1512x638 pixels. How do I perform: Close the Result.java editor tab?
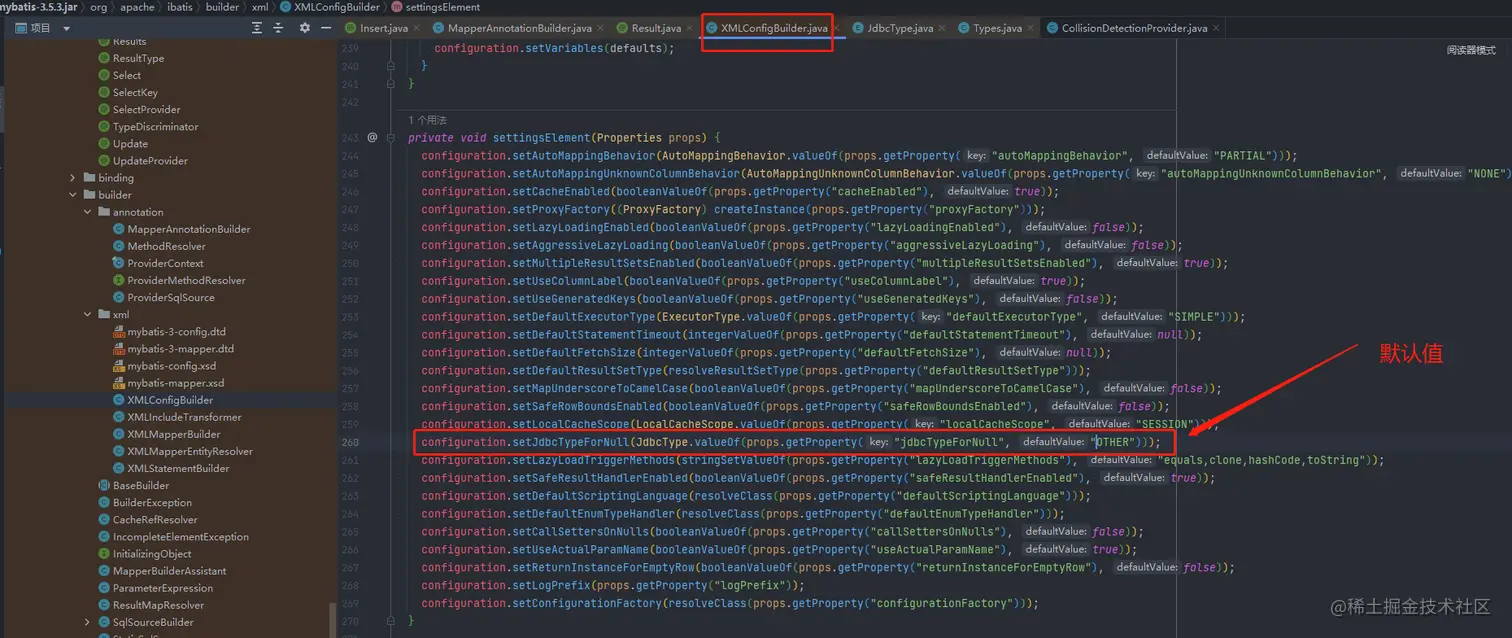coord(691,28)
